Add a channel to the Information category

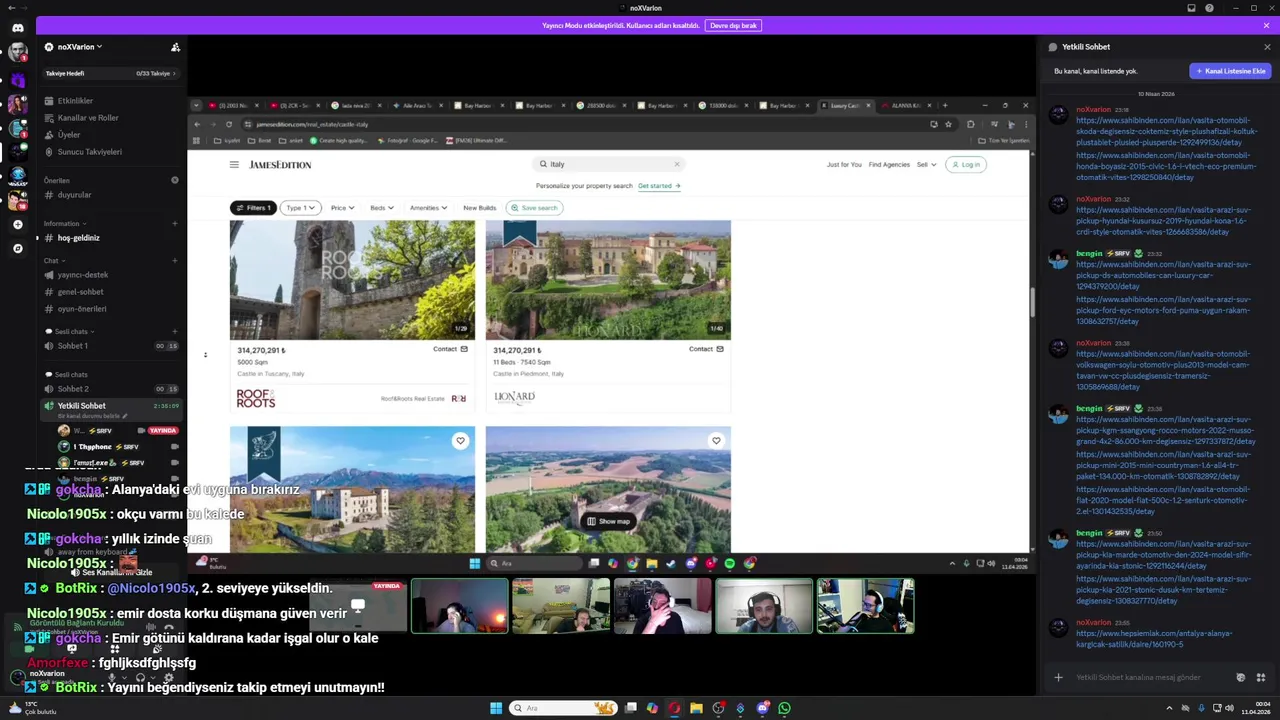[175, 224]
